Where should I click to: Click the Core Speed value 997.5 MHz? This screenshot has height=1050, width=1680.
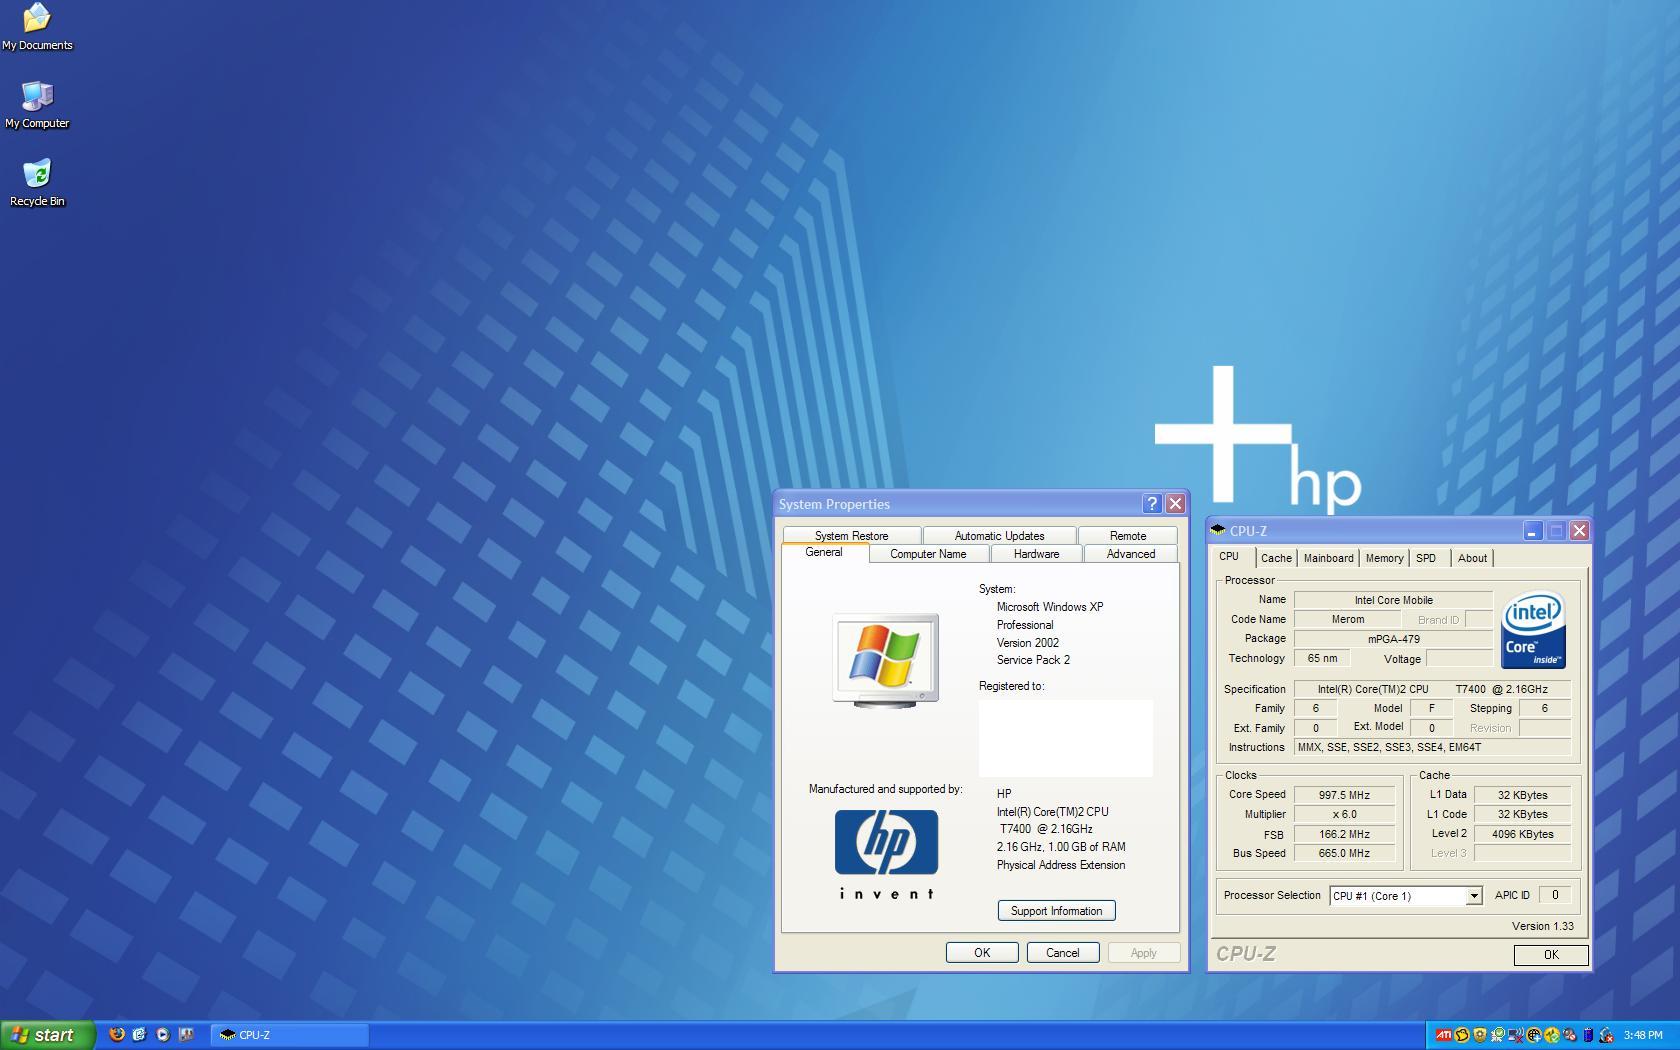(x=1344, y=795)
